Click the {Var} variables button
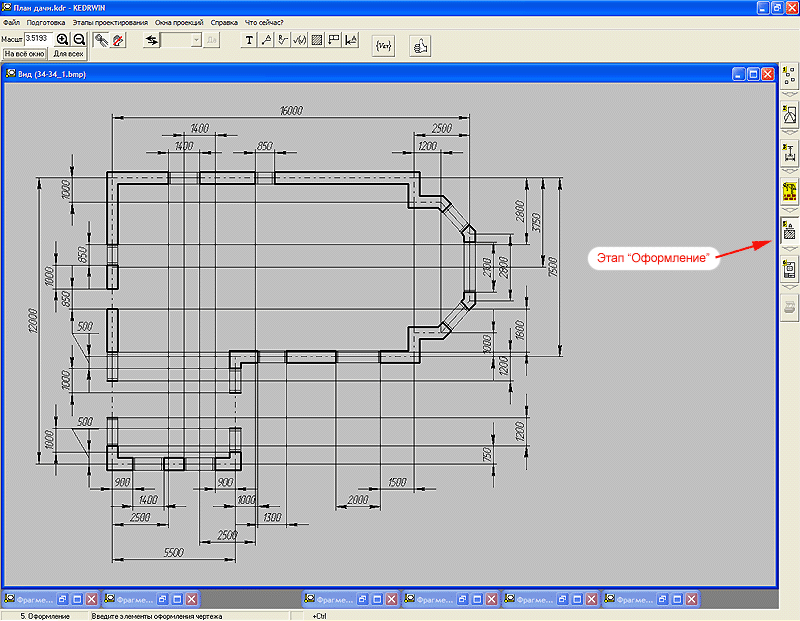The image size is (800, 621). [x=383, y=46]
